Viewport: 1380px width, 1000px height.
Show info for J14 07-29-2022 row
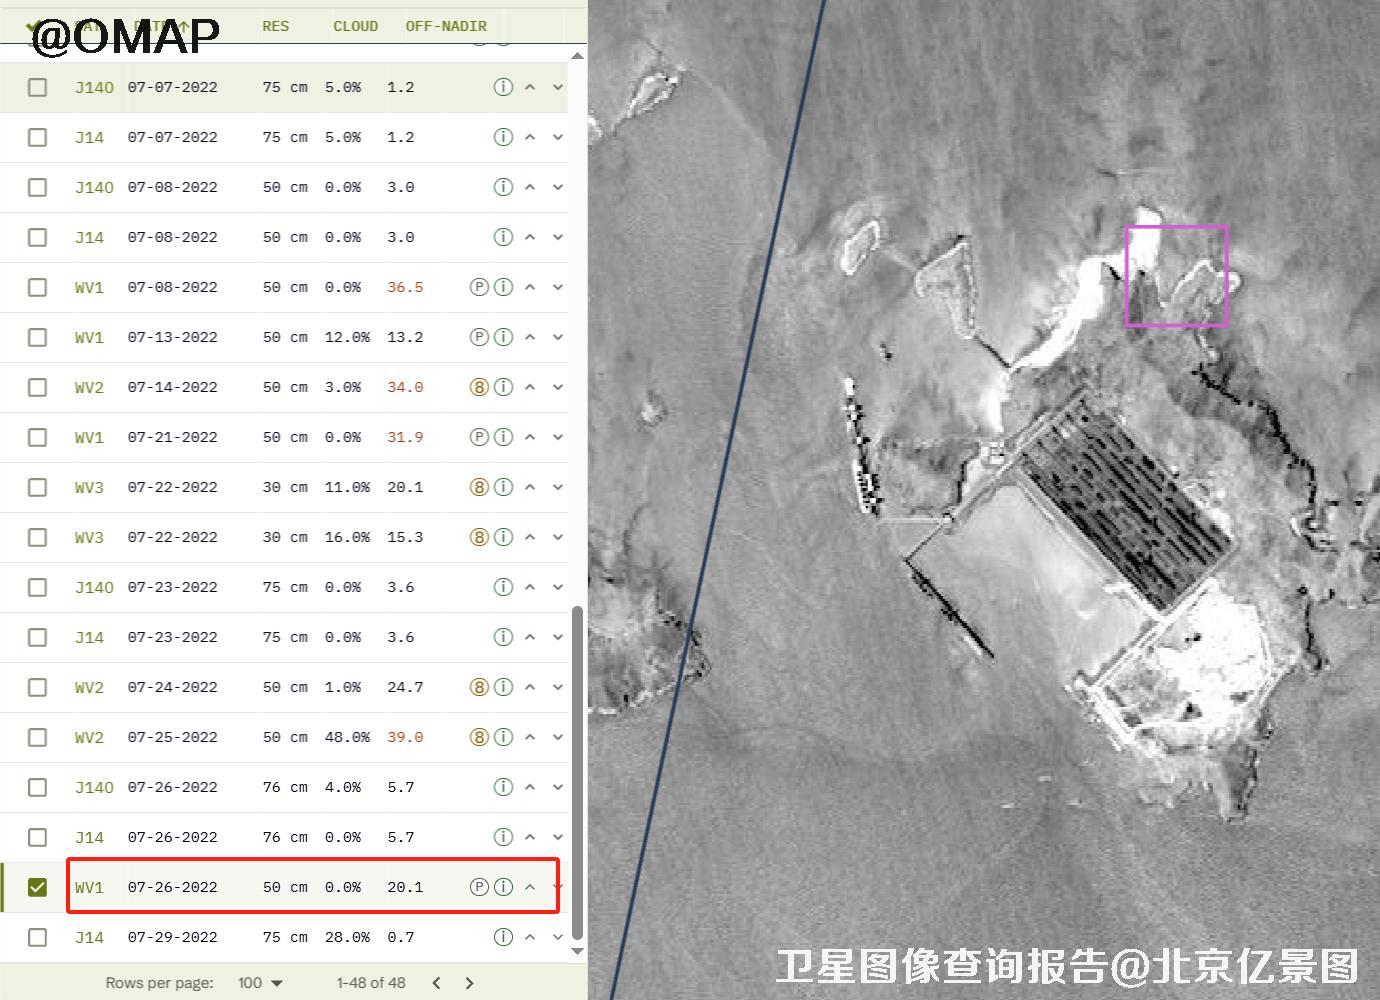click(x=503, y=937)
